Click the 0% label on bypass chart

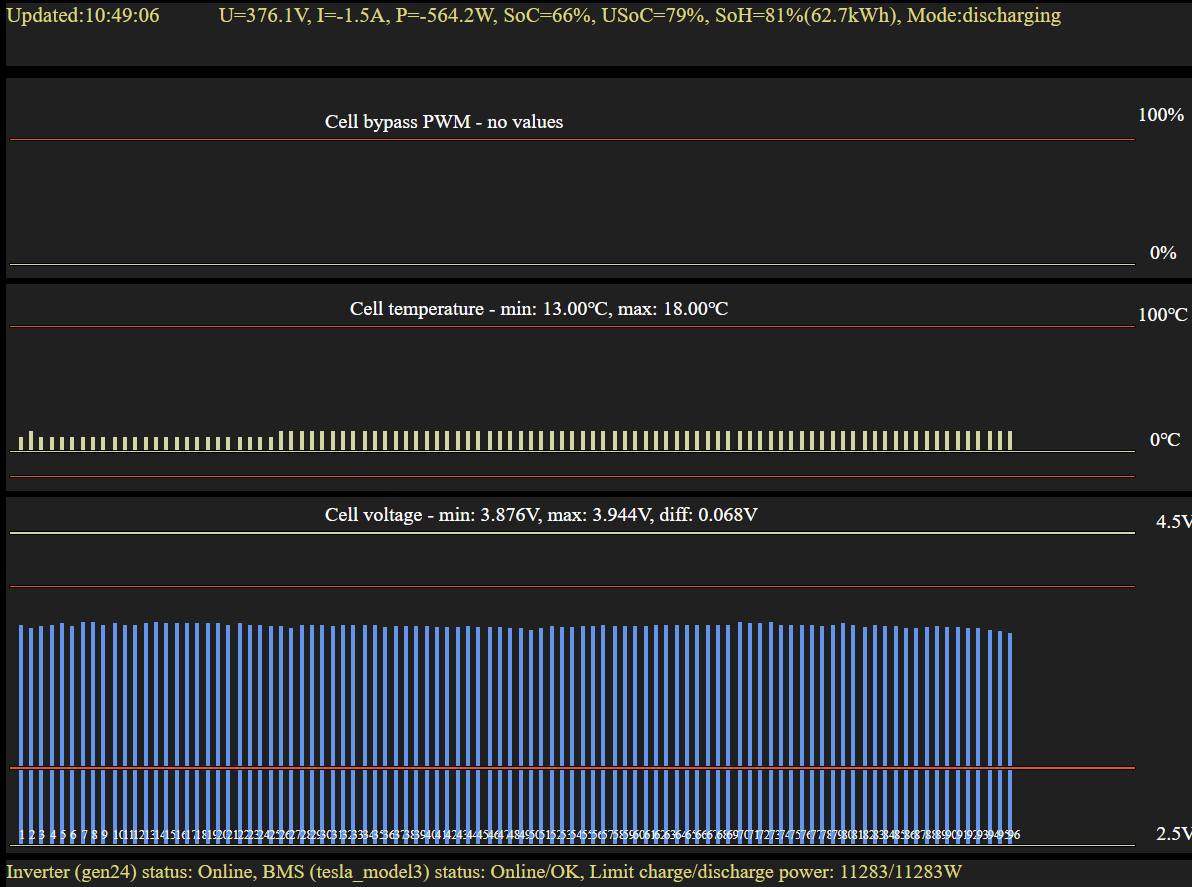click(x=1162, y=253)
